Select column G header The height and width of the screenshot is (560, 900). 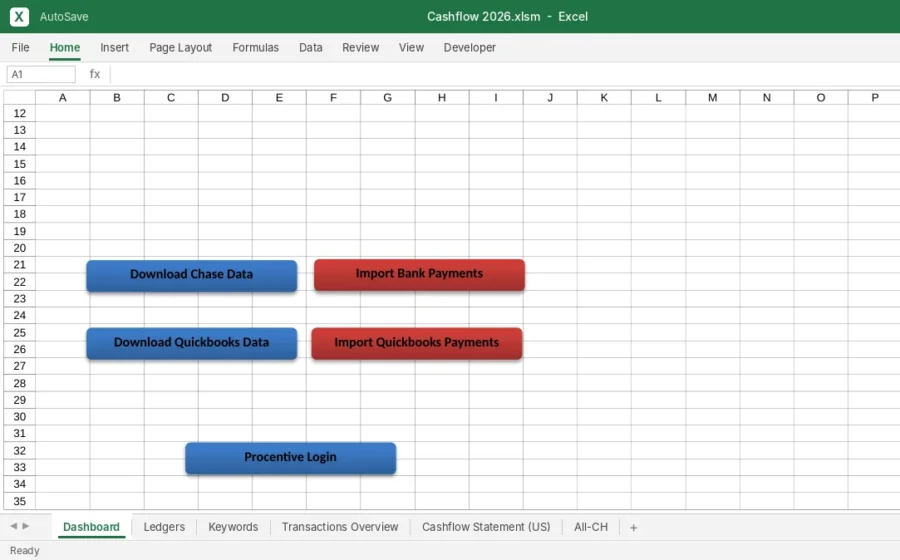[387, 98]
